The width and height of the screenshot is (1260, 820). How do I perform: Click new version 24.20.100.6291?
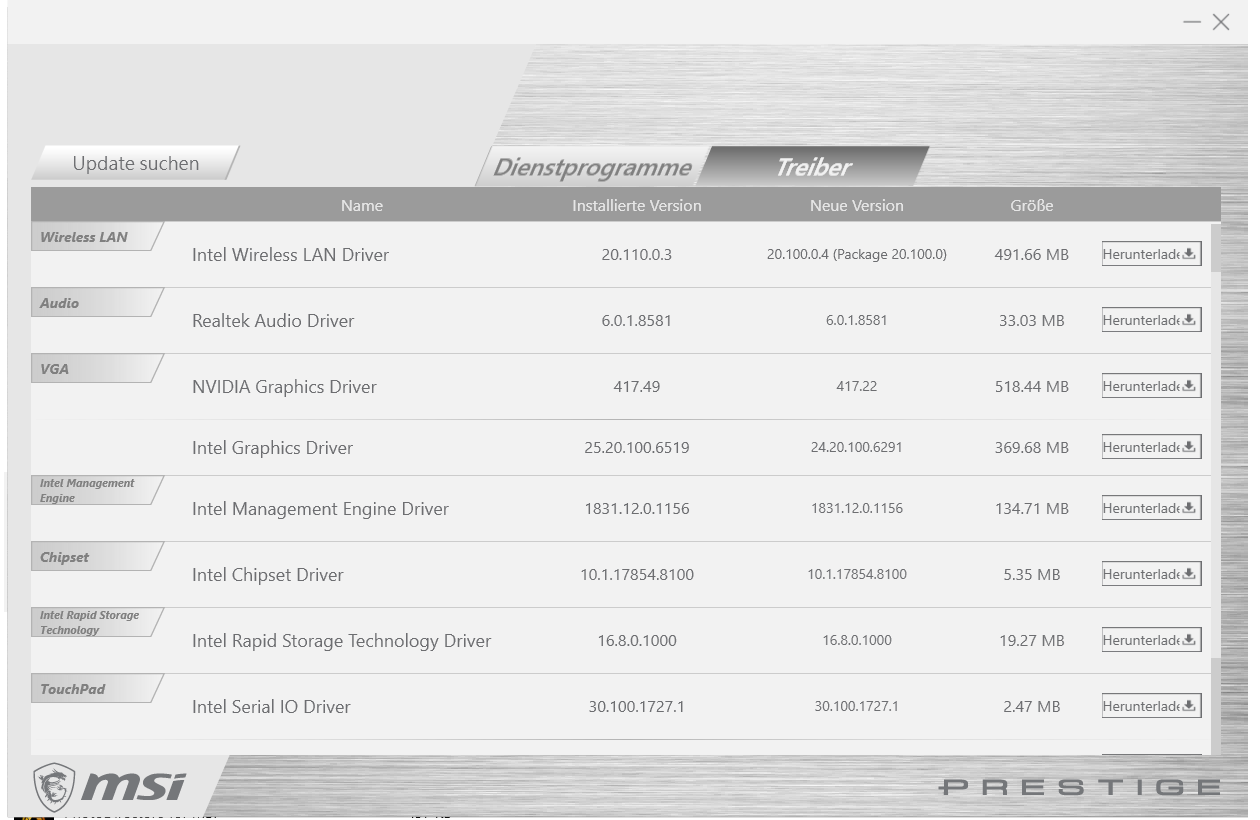tap(856, 448)
